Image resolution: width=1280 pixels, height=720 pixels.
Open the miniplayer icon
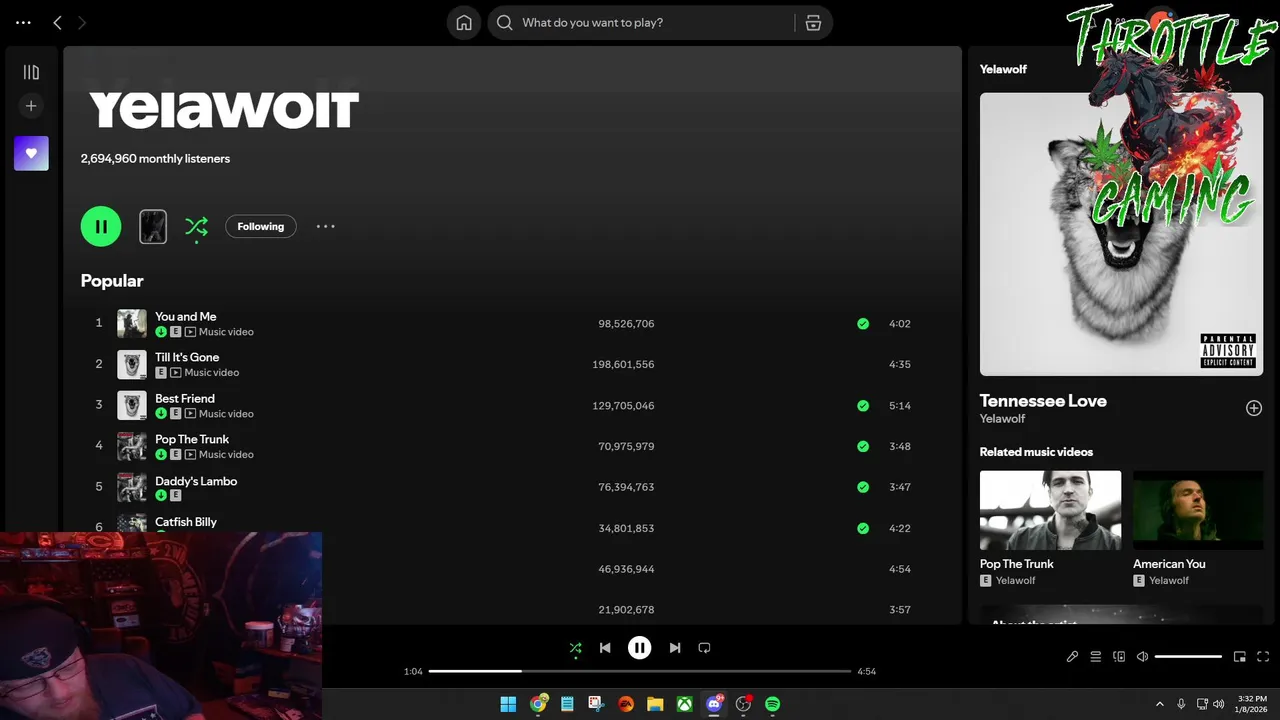[x=1240, y=657]
